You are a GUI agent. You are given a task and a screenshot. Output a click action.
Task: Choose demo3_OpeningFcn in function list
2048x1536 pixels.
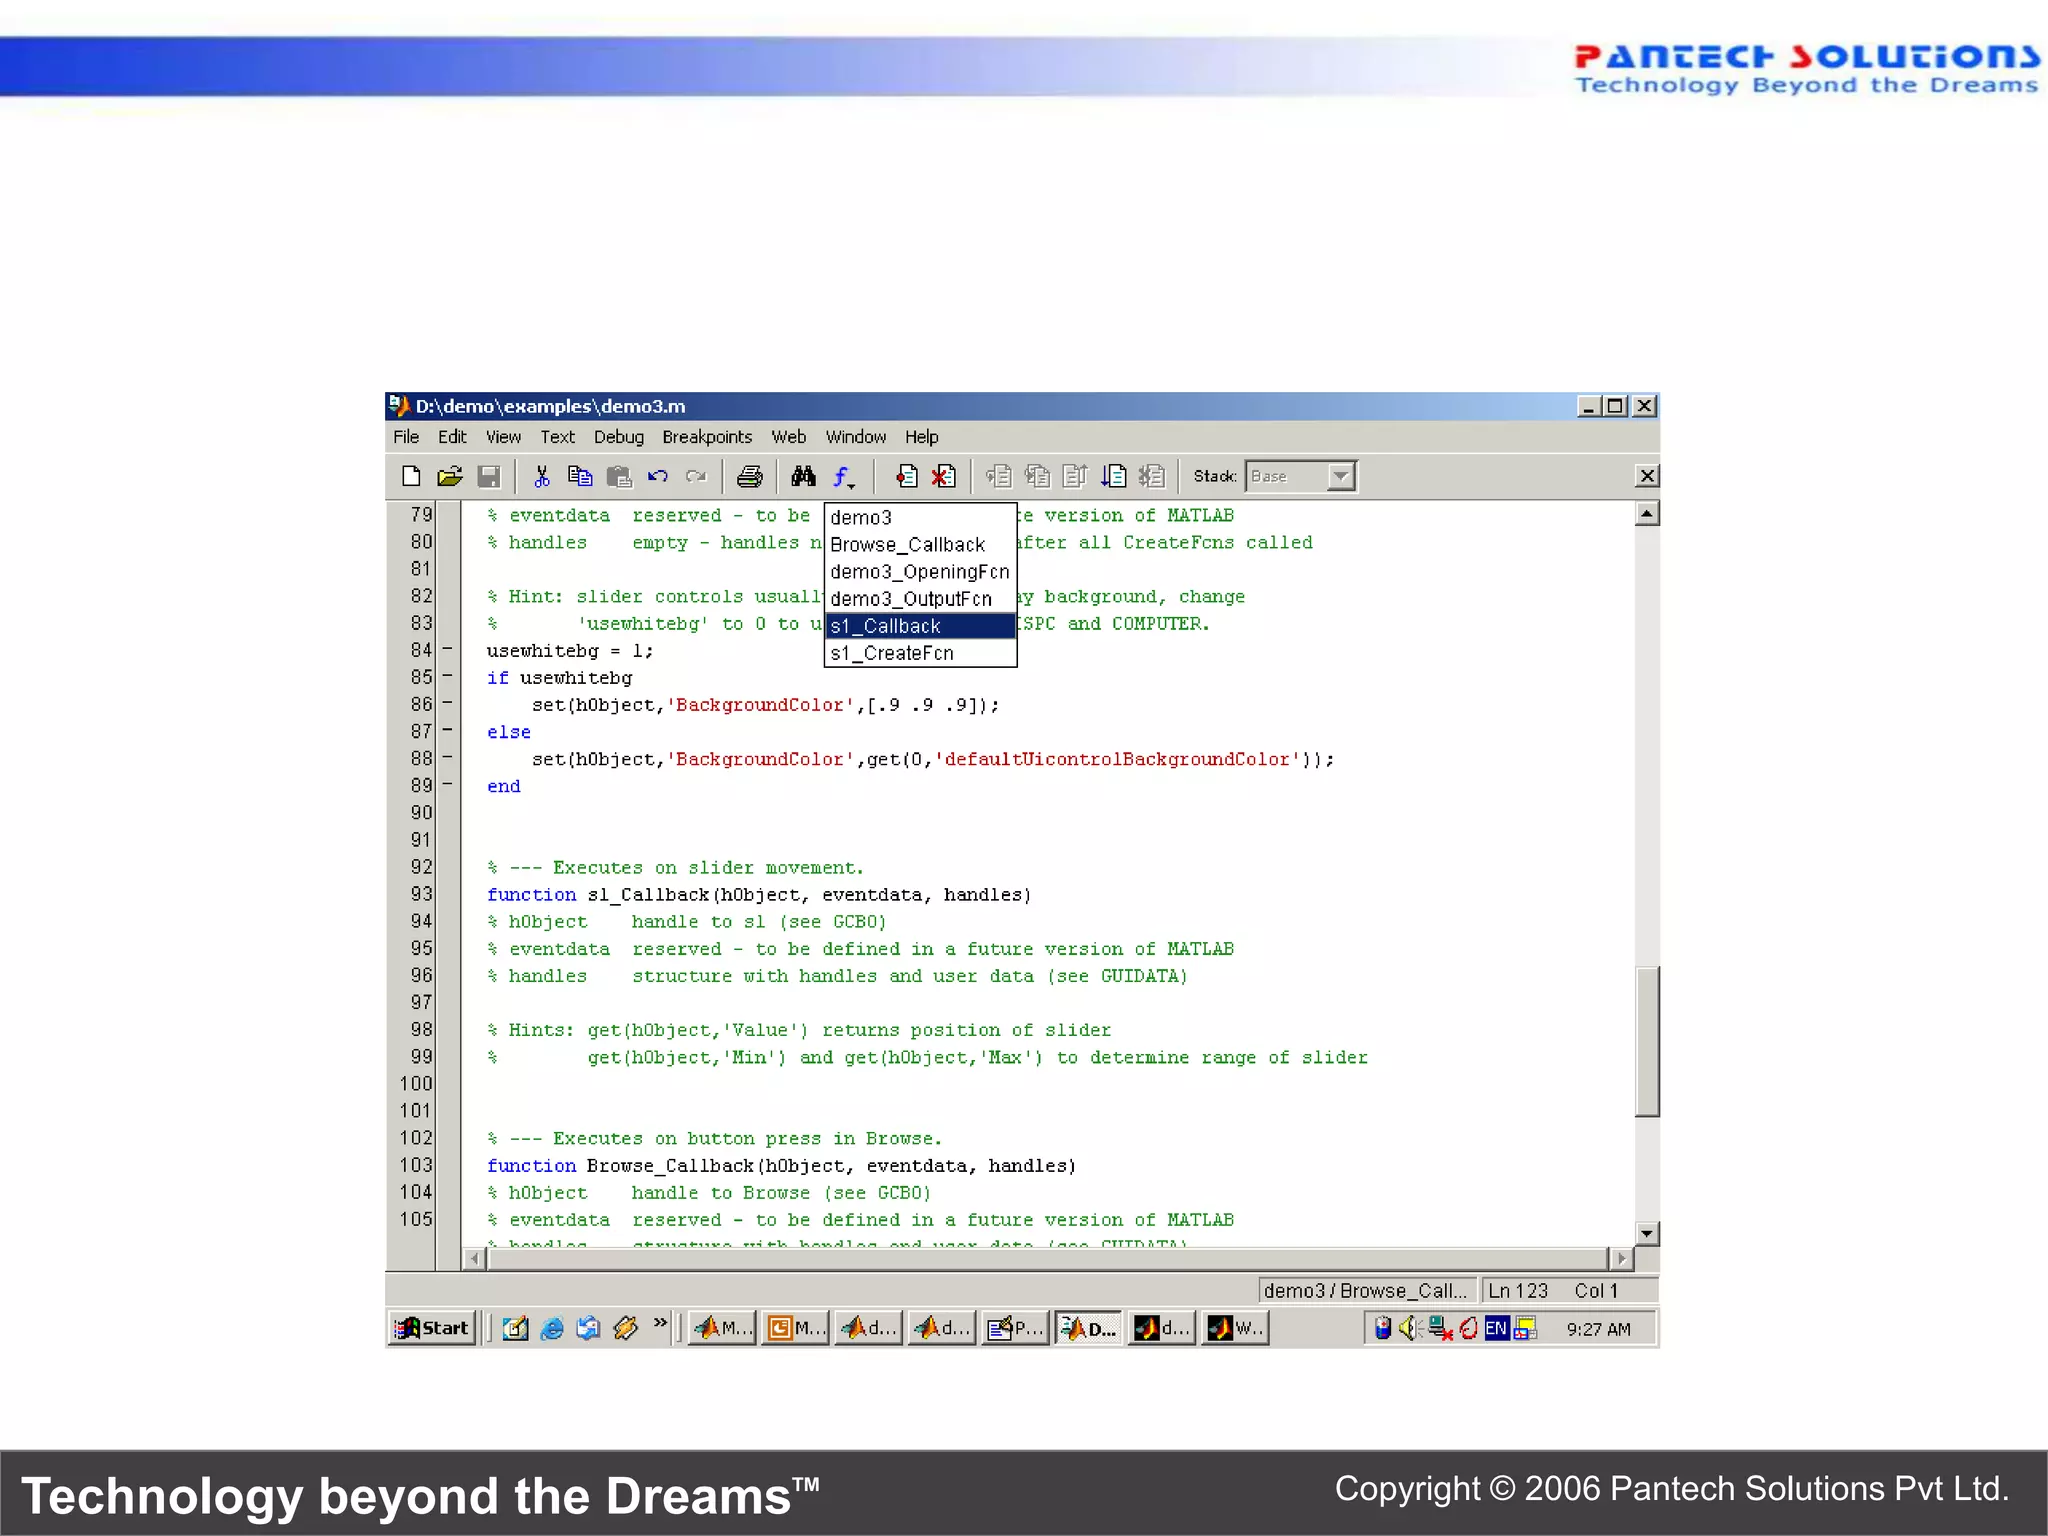920,571
